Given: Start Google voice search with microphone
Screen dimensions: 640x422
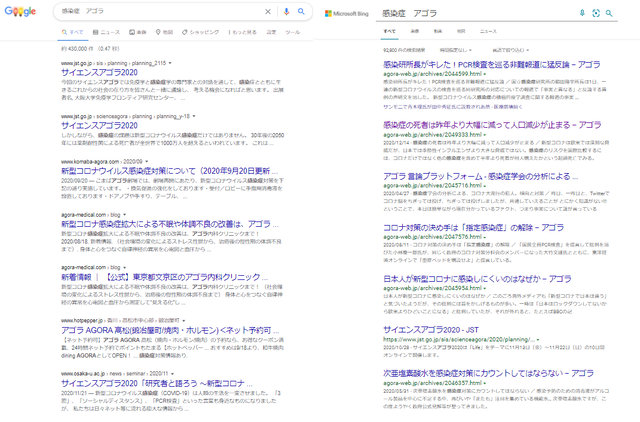Looking at the screenshot, I should (286, 11).
